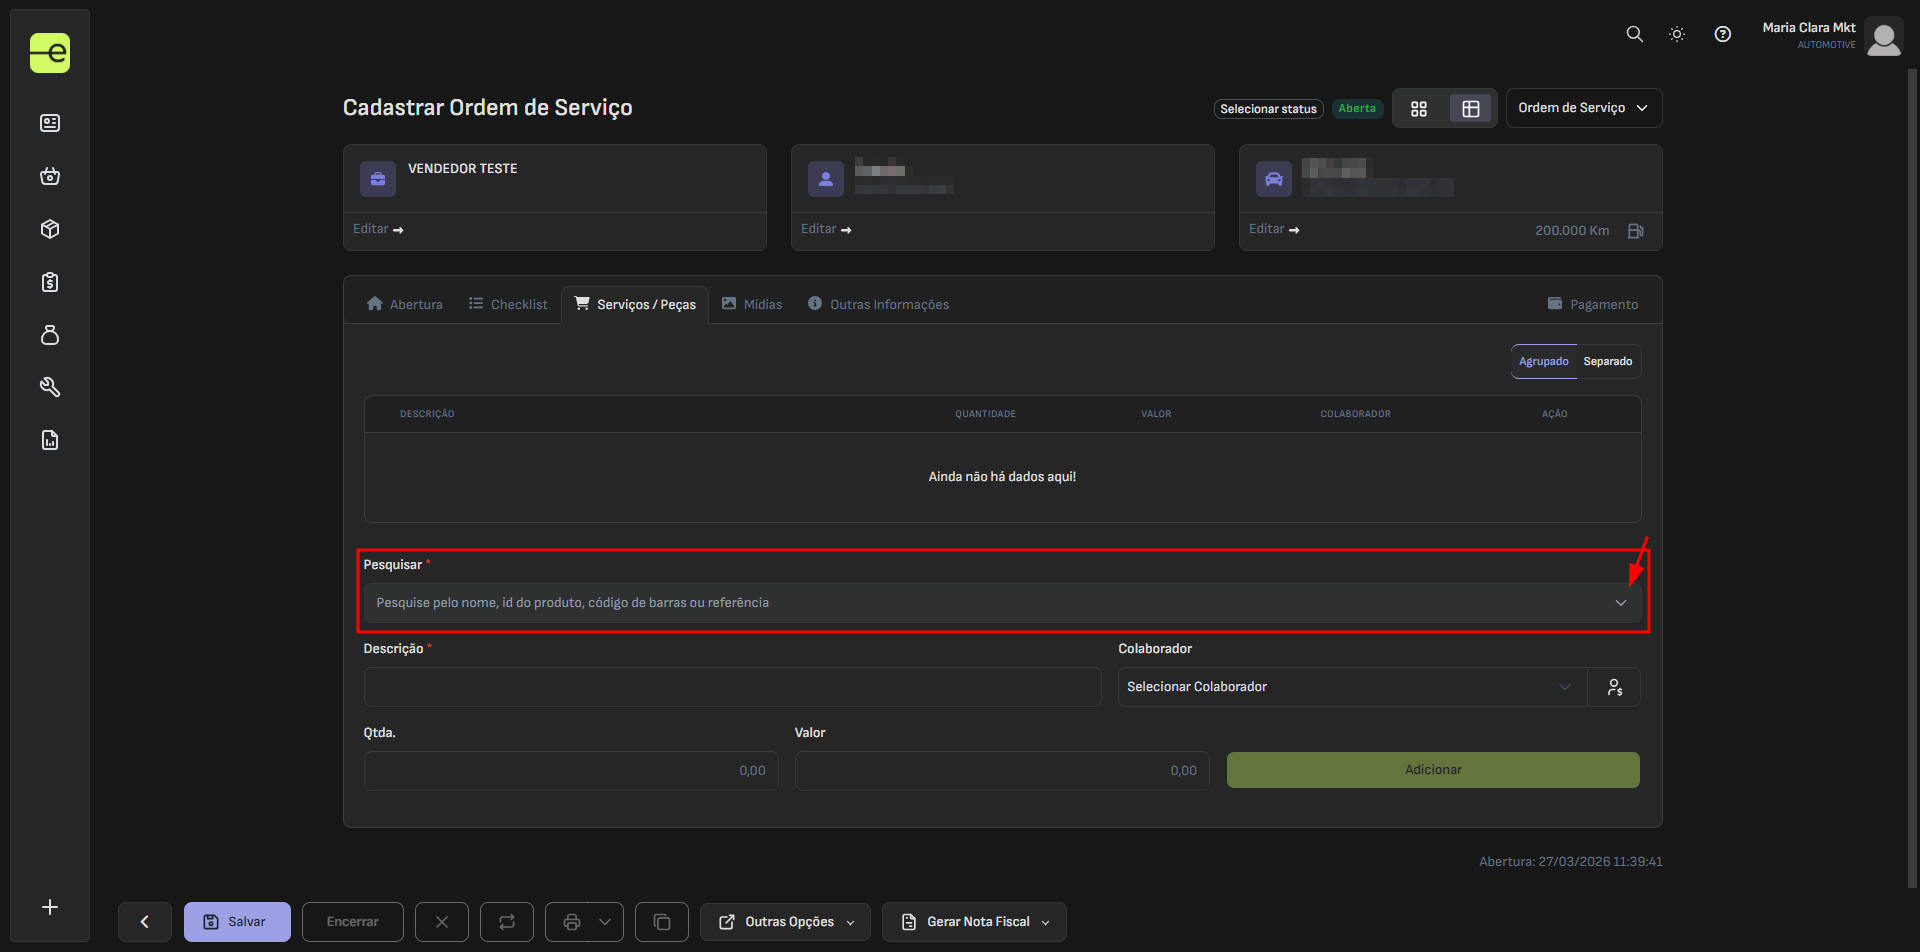Click the Salvar button
Image resolution: width=1920 pixels, height=952 pixels.
pyautogui.click(x=237, y=922)
